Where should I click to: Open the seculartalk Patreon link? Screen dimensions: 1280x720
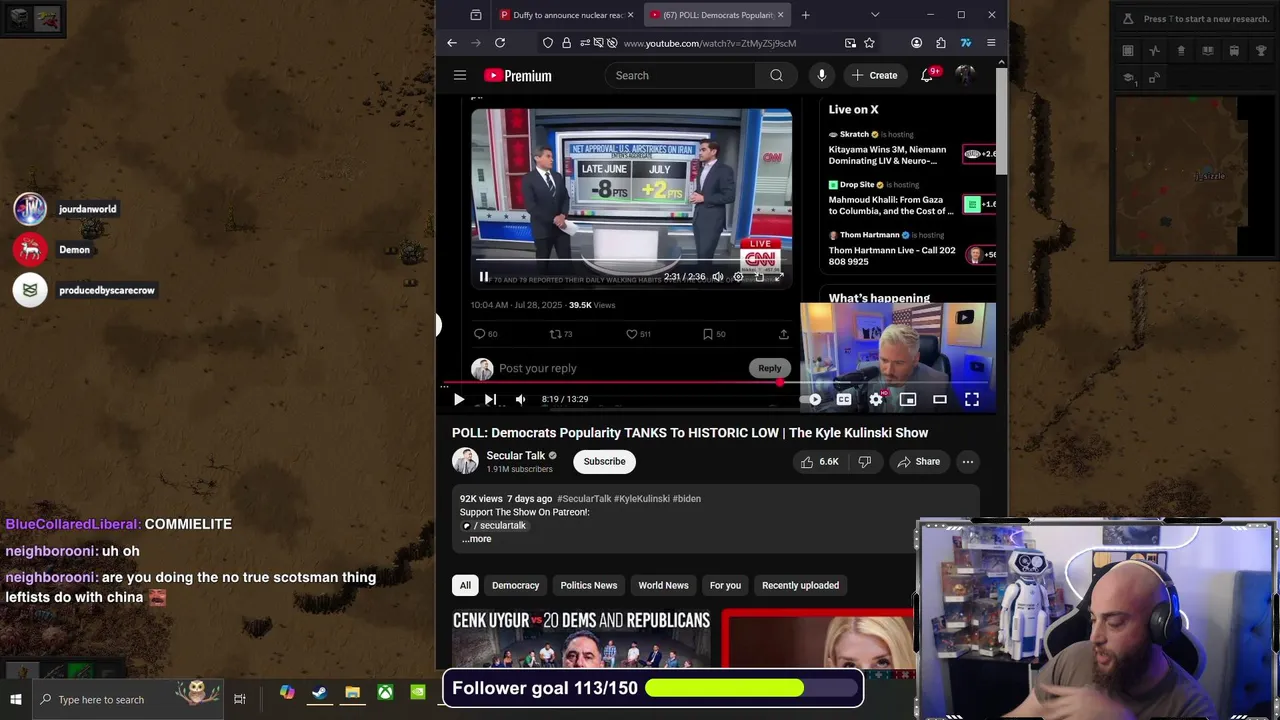point(494,525)
